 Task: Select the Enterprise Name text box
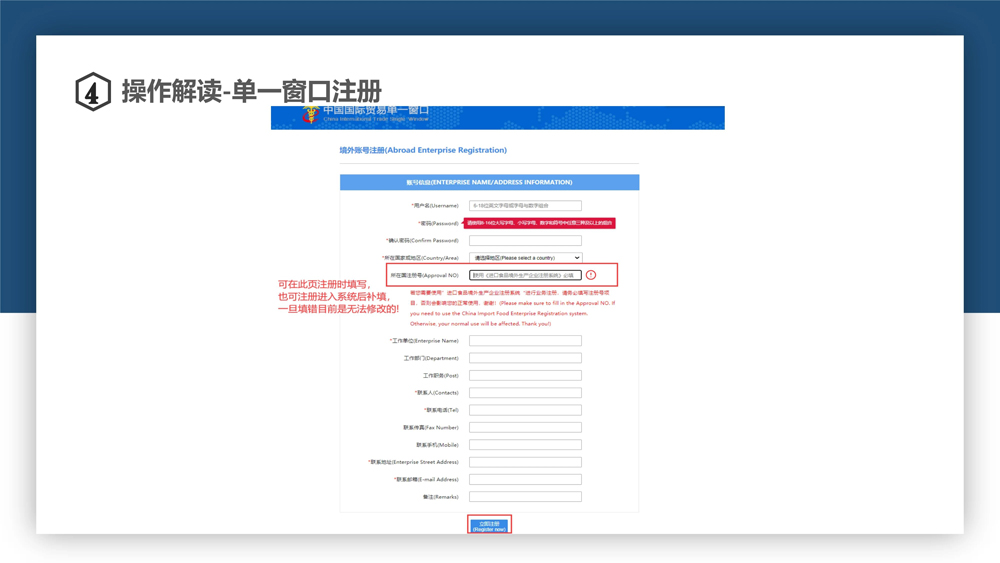[525, 341]
